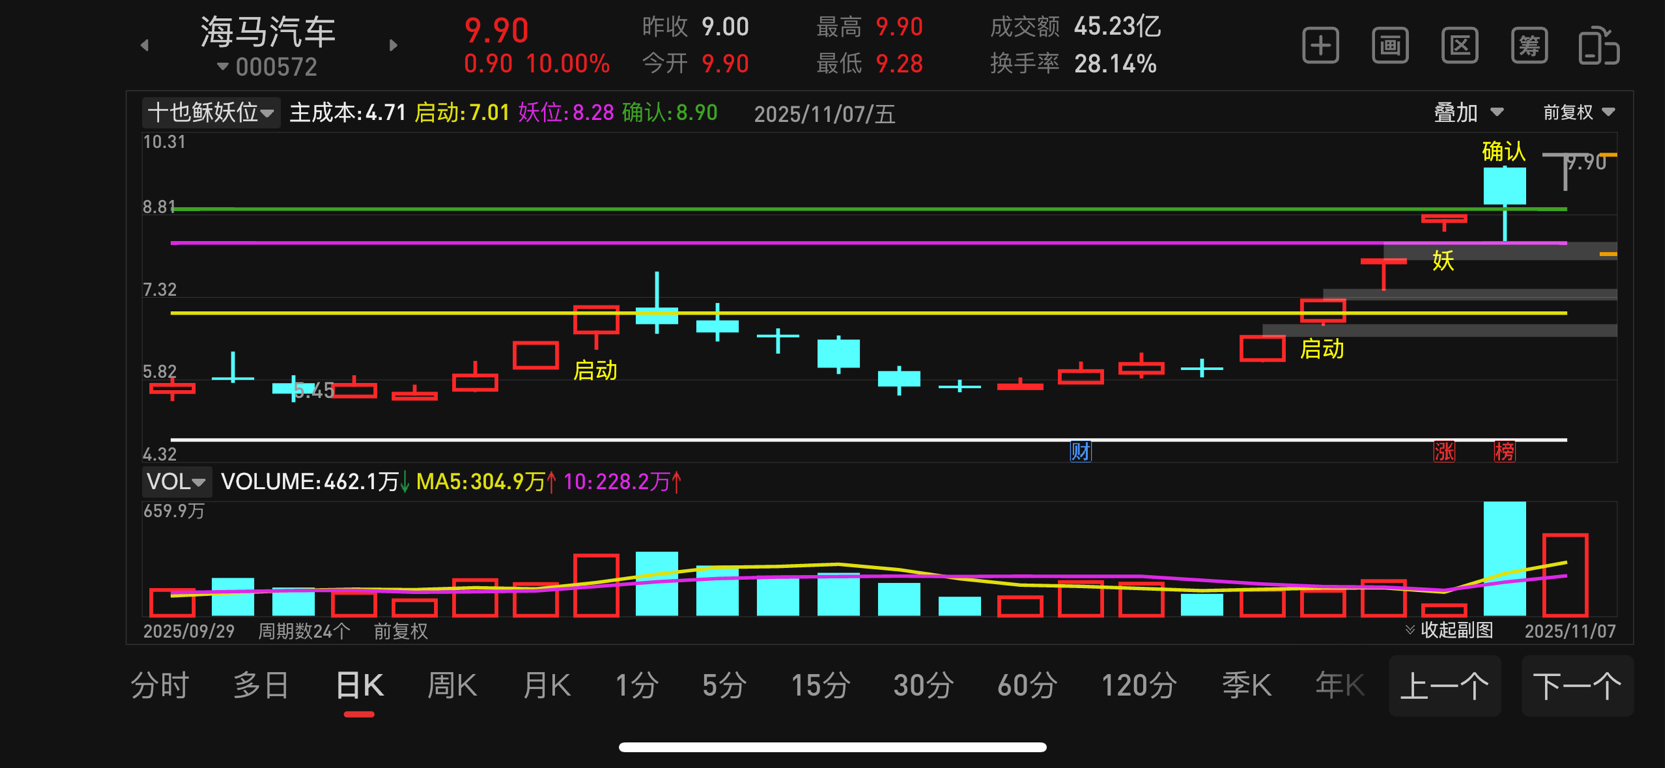Tap the 最低 9.28 value
Image resolution: width=1665 pixels, height=769 pixels.
coord(899,64)
